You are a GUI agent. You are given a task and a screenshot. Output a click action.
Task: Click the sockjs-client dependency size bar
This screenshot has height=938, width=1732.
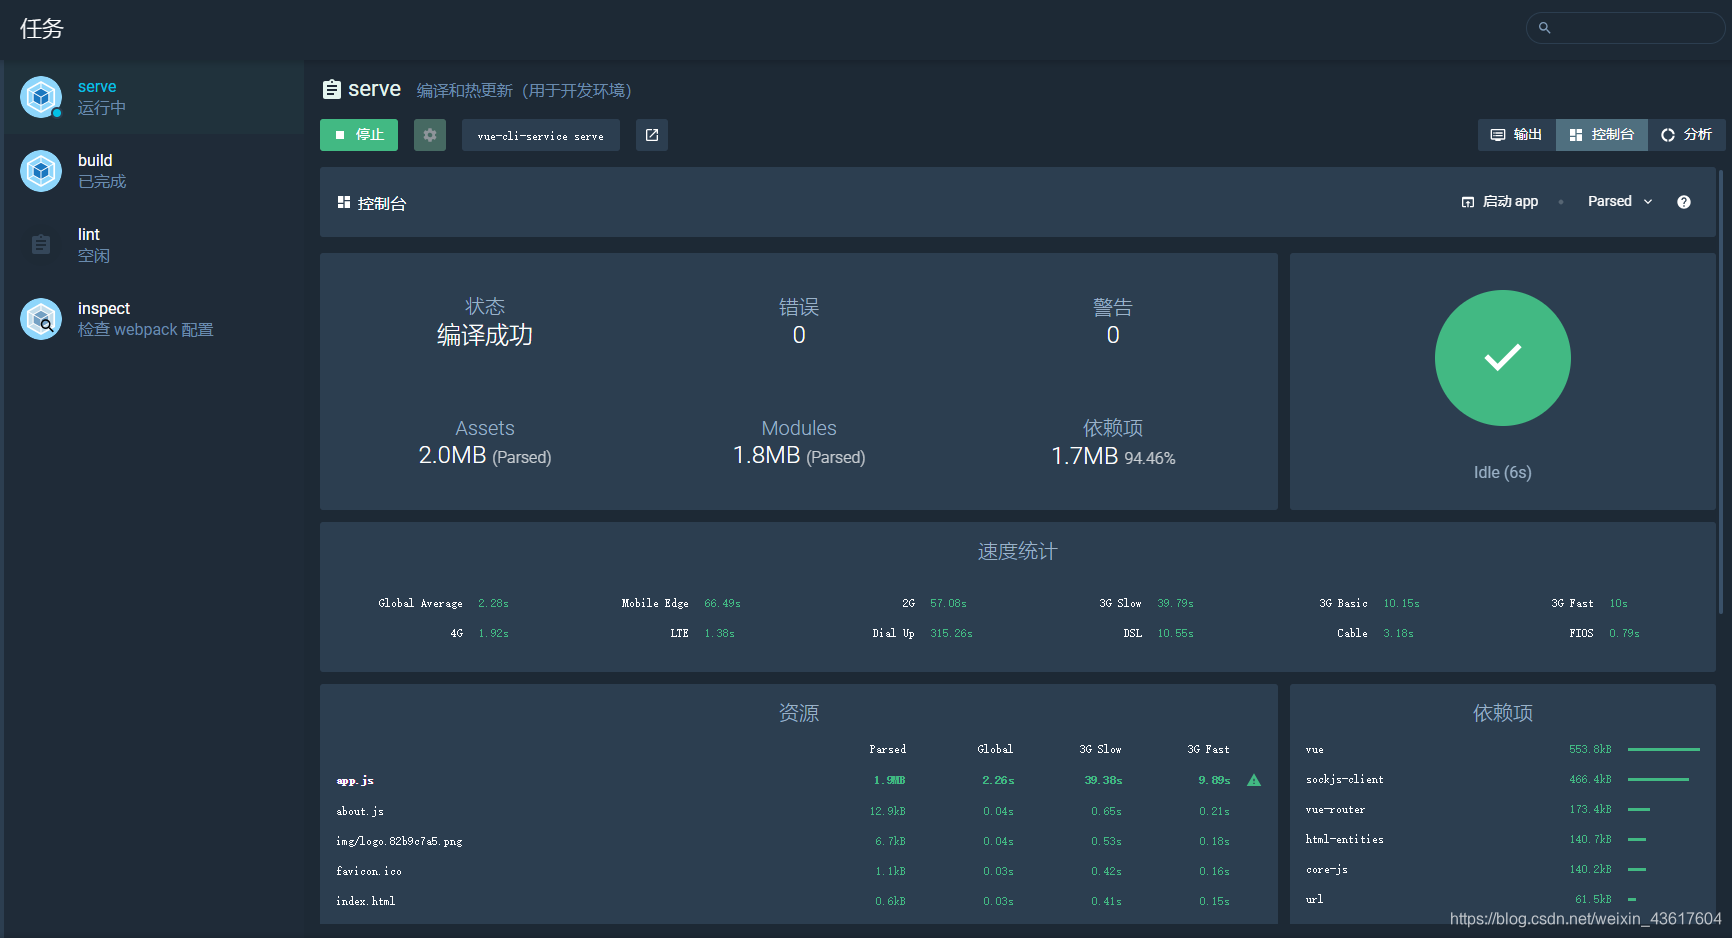[1658, 779]
